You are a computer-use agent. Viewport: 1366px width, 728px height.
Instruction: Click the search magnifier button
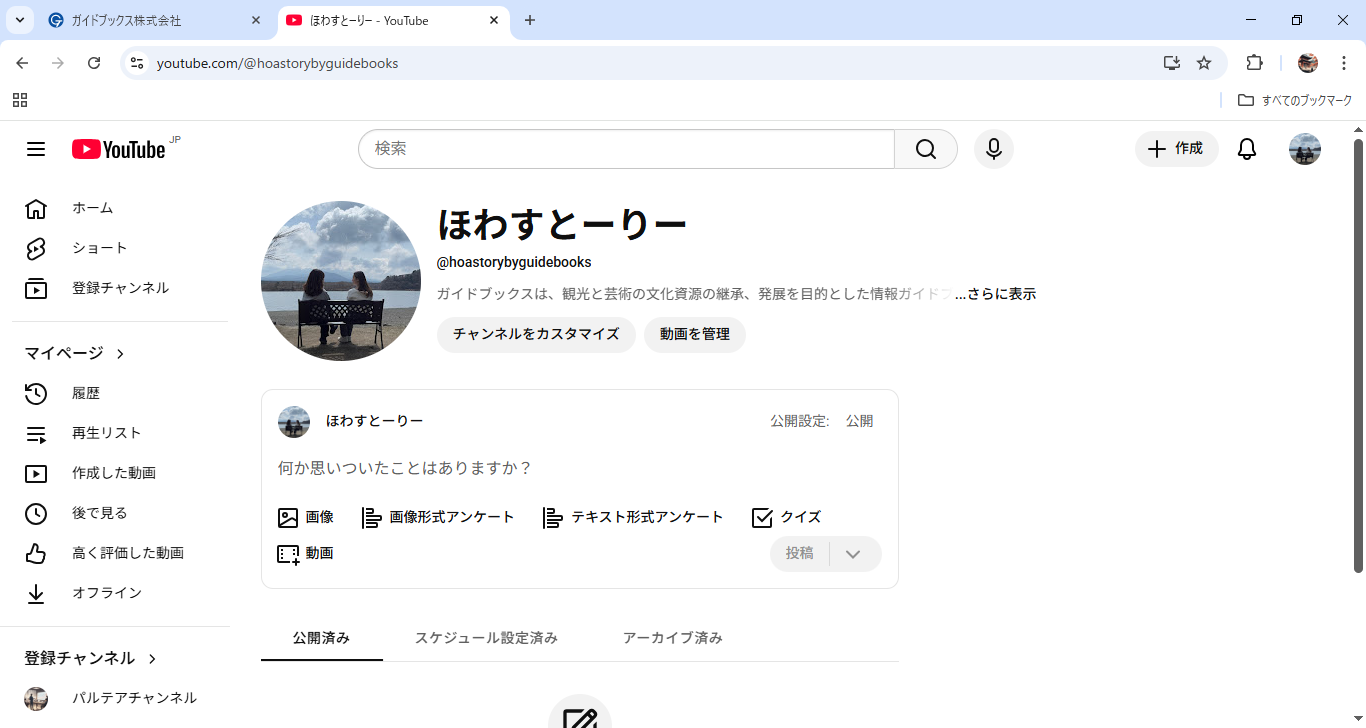click(925, 149)
